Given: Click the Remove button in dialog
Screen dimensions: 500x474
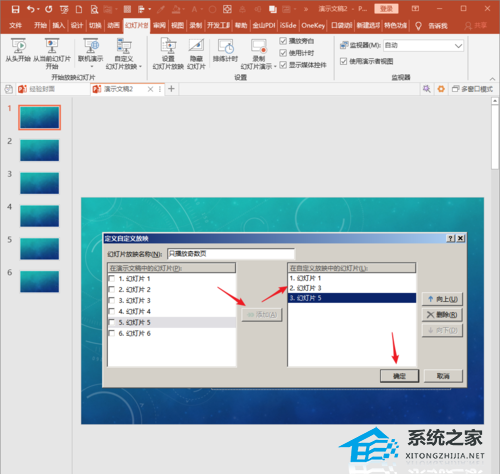Looking at the screenshot, I should pyautogui.click(x=442, y=315).
